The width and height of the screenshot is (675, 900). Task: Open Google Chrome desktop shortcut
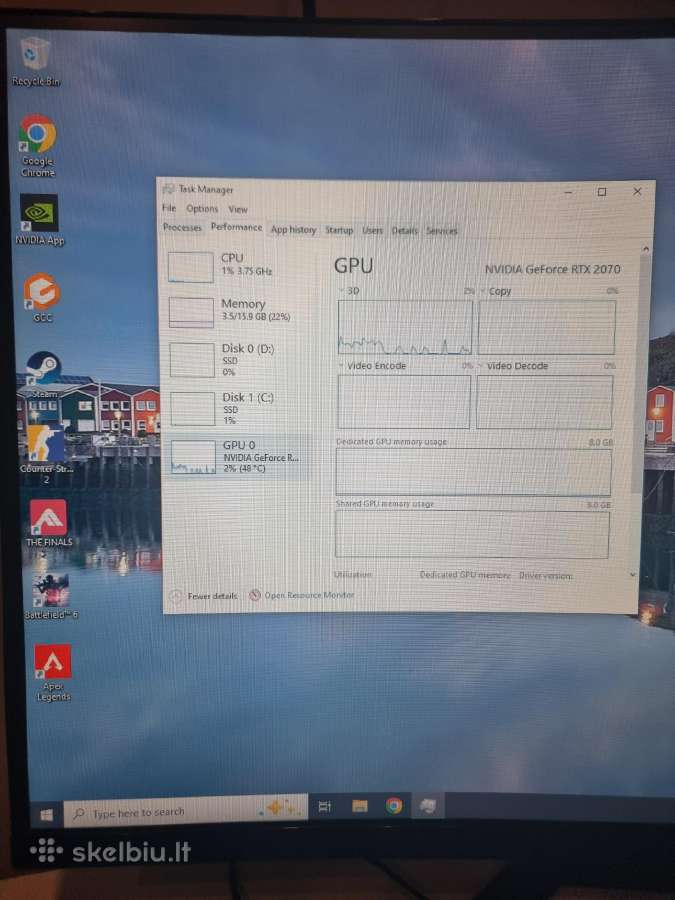click(x=37, y=145)
